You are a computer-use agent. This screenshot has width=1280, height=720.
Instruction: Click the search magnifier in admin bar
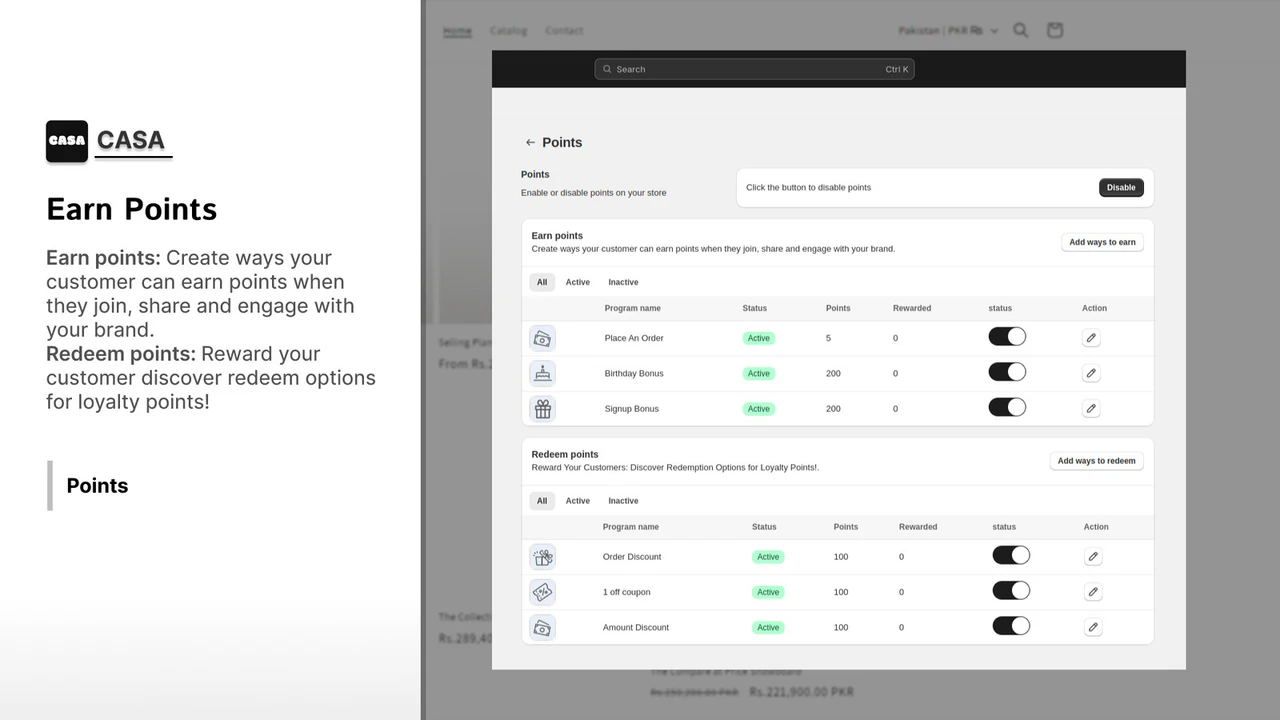[607, 69]
